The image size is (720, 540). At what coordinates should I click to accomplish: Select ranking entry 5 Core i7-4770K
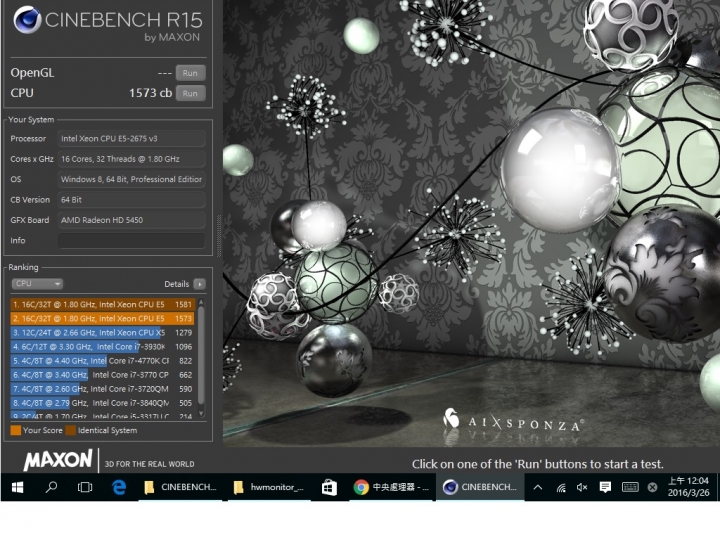(x=103, y=361)
